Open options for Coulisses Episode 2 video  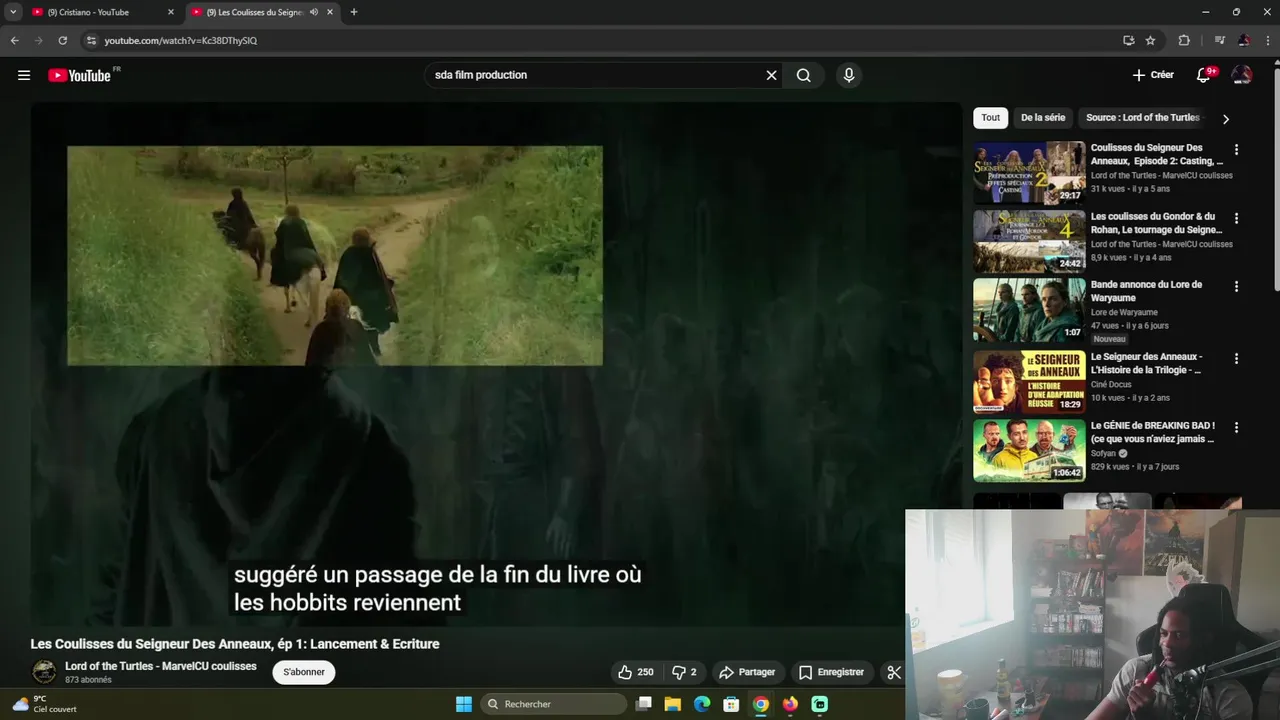[1236, 150]
